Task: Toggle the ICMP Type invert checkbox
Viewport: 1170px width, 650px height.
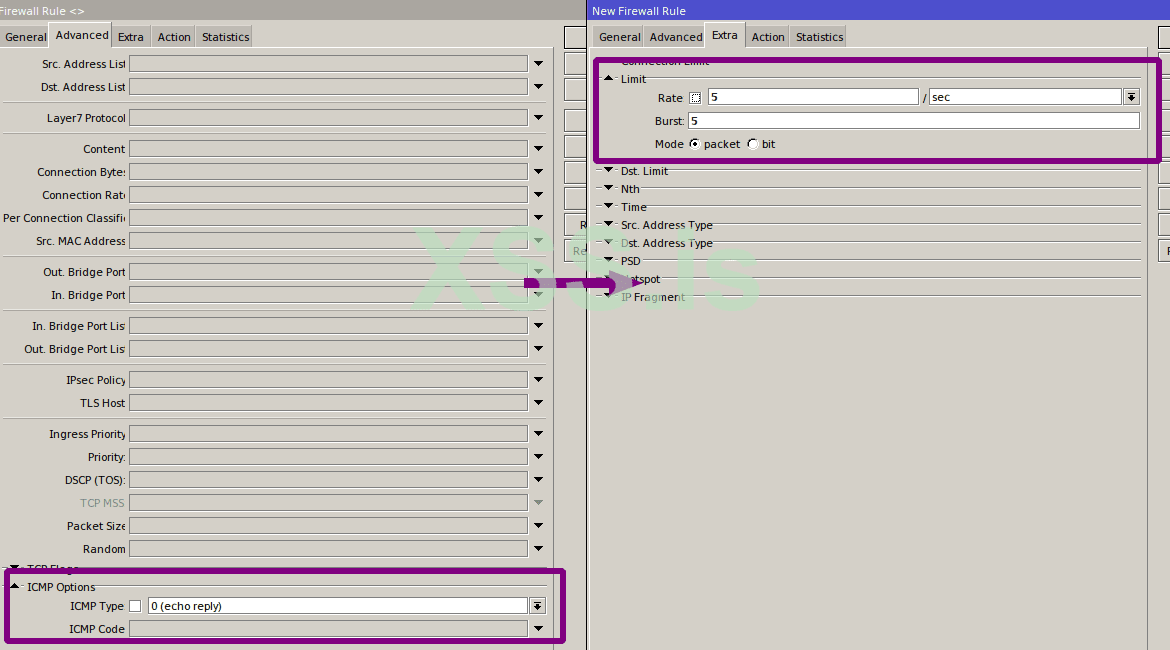Action: [x=135, y=606]
